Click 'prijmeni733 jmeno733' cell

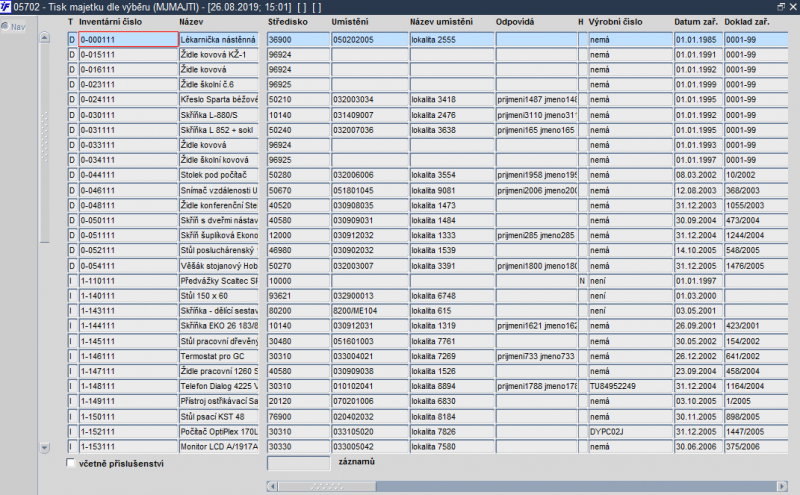pos(536,356)
